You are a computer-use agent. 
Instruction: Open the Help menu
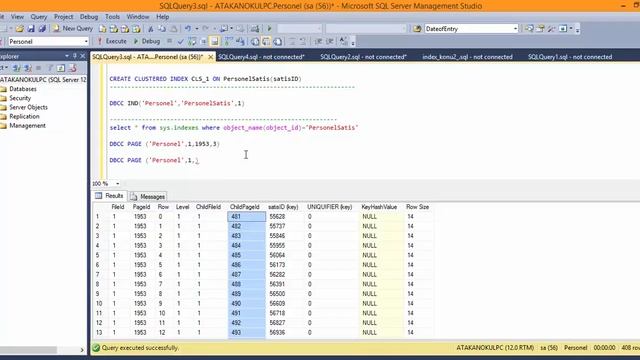162,17
